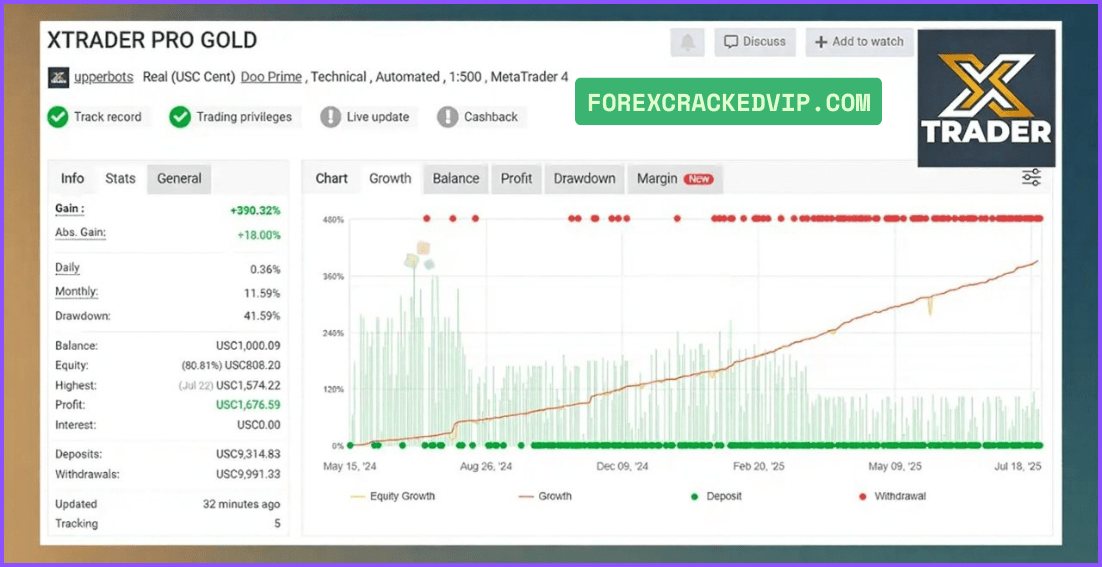Open the Doo Prime broker link
Screen dimensions: 1102x567
click(271, 77)
